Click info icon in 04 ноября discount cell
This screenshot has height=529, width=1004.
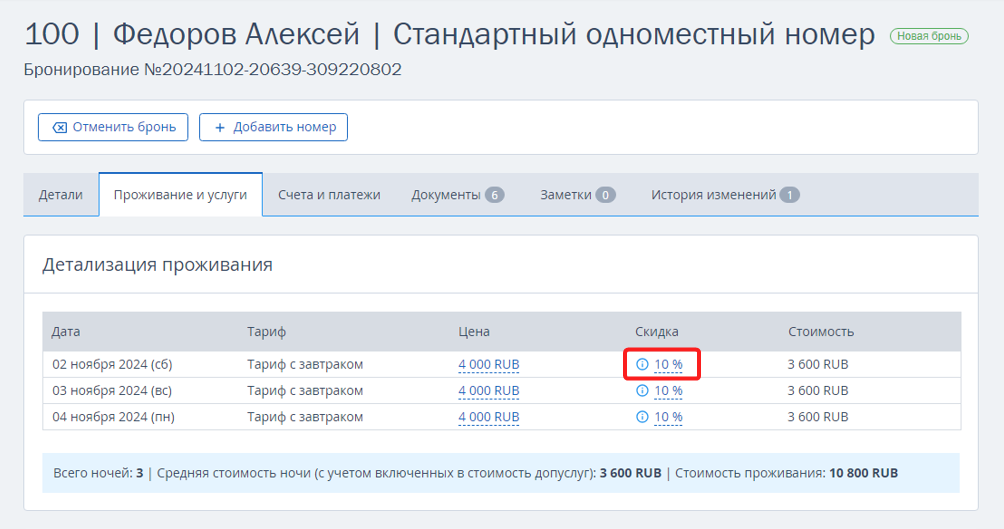point(642,417)
